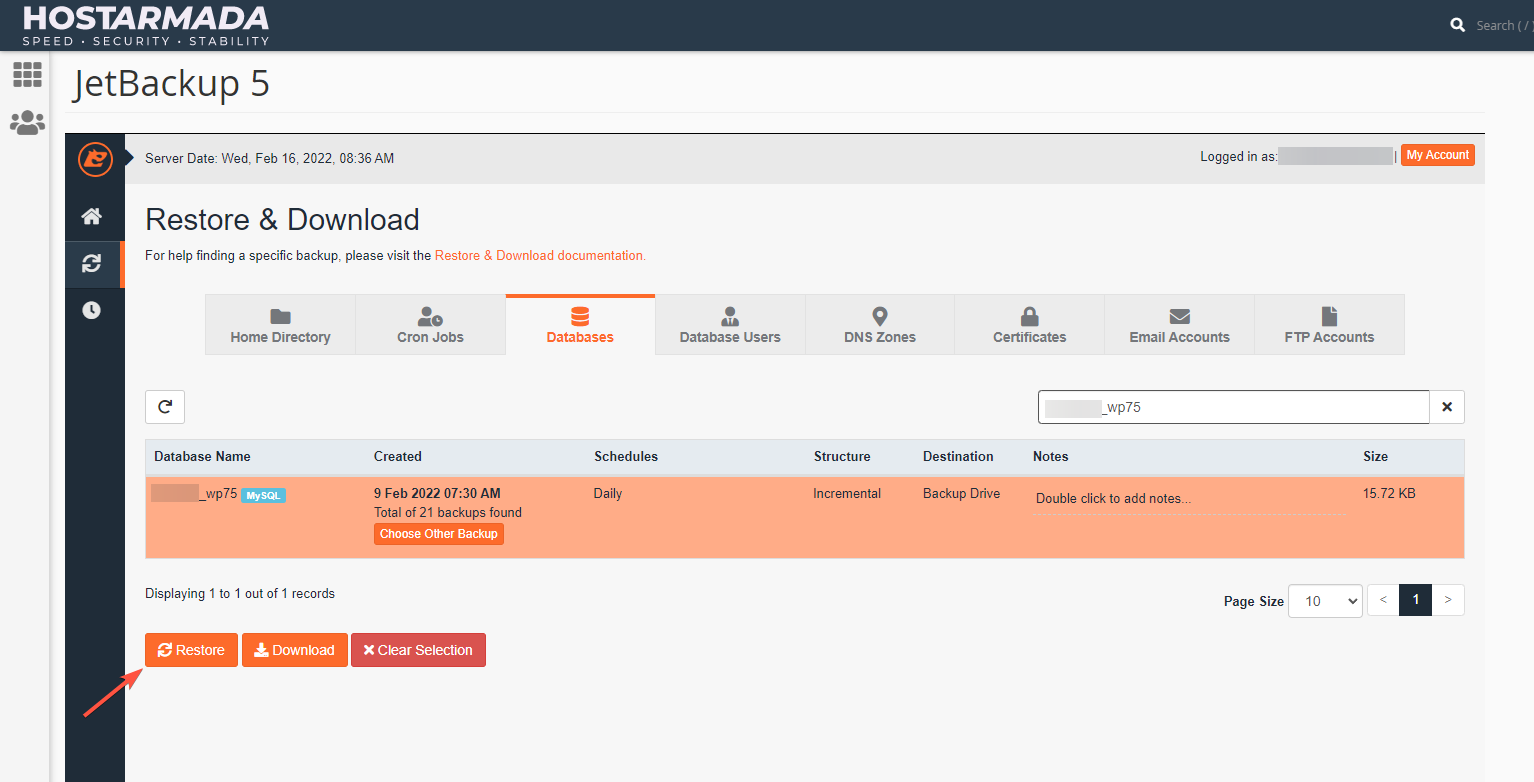Image resolution: width=1534 pixels, height=782 pixels.
Task: Click the JetBackup logo icon in sidebar
Action: click(95, 159)
